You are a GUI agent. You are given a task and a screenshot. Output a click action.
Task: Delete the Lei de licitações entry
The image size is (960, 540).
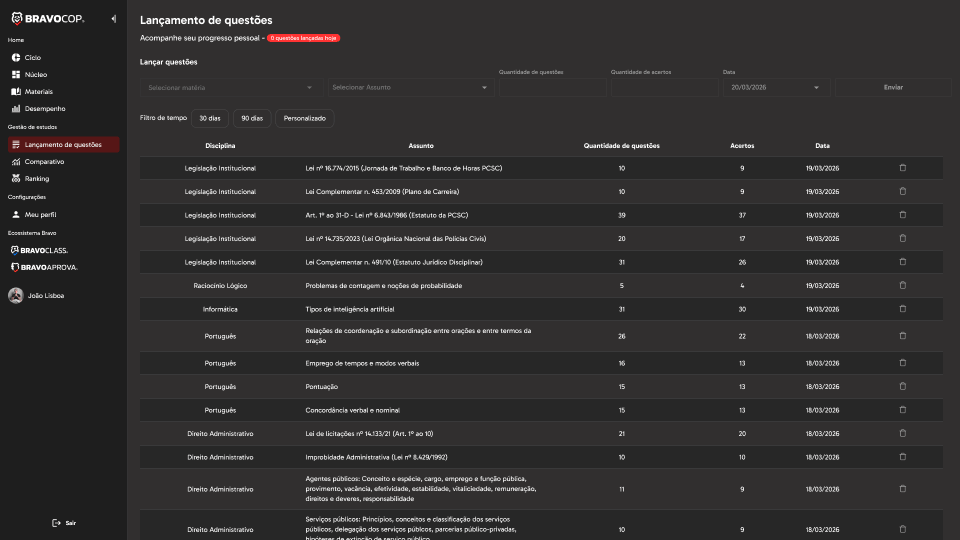(x=902, y=433)
